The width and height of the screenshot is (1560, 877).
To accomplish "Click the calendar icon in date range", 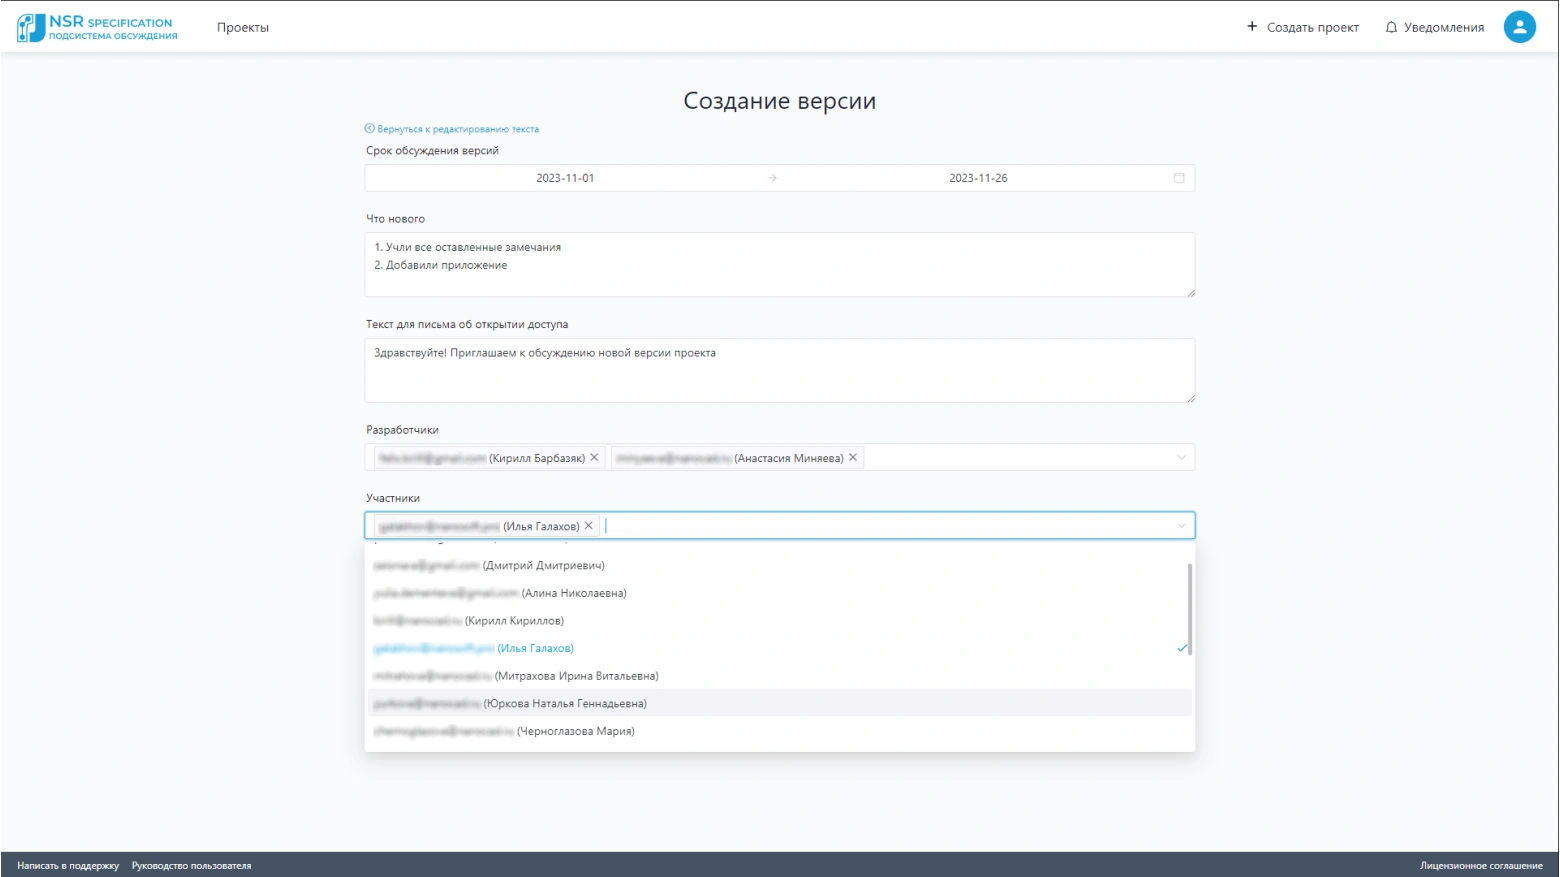I will pyautogui.click(x=1179, y=178).
